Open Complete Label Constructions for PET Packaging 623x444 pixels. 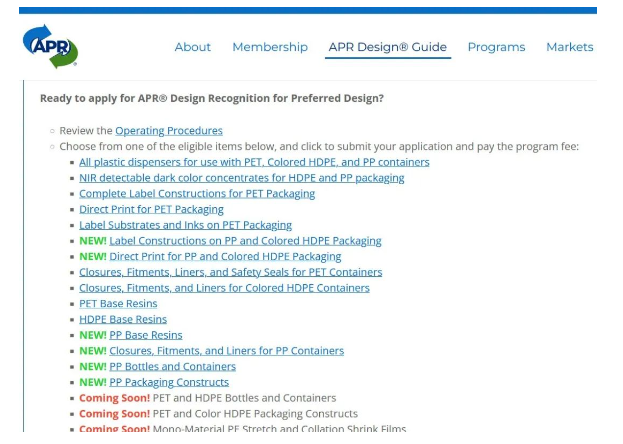point(197,194)
